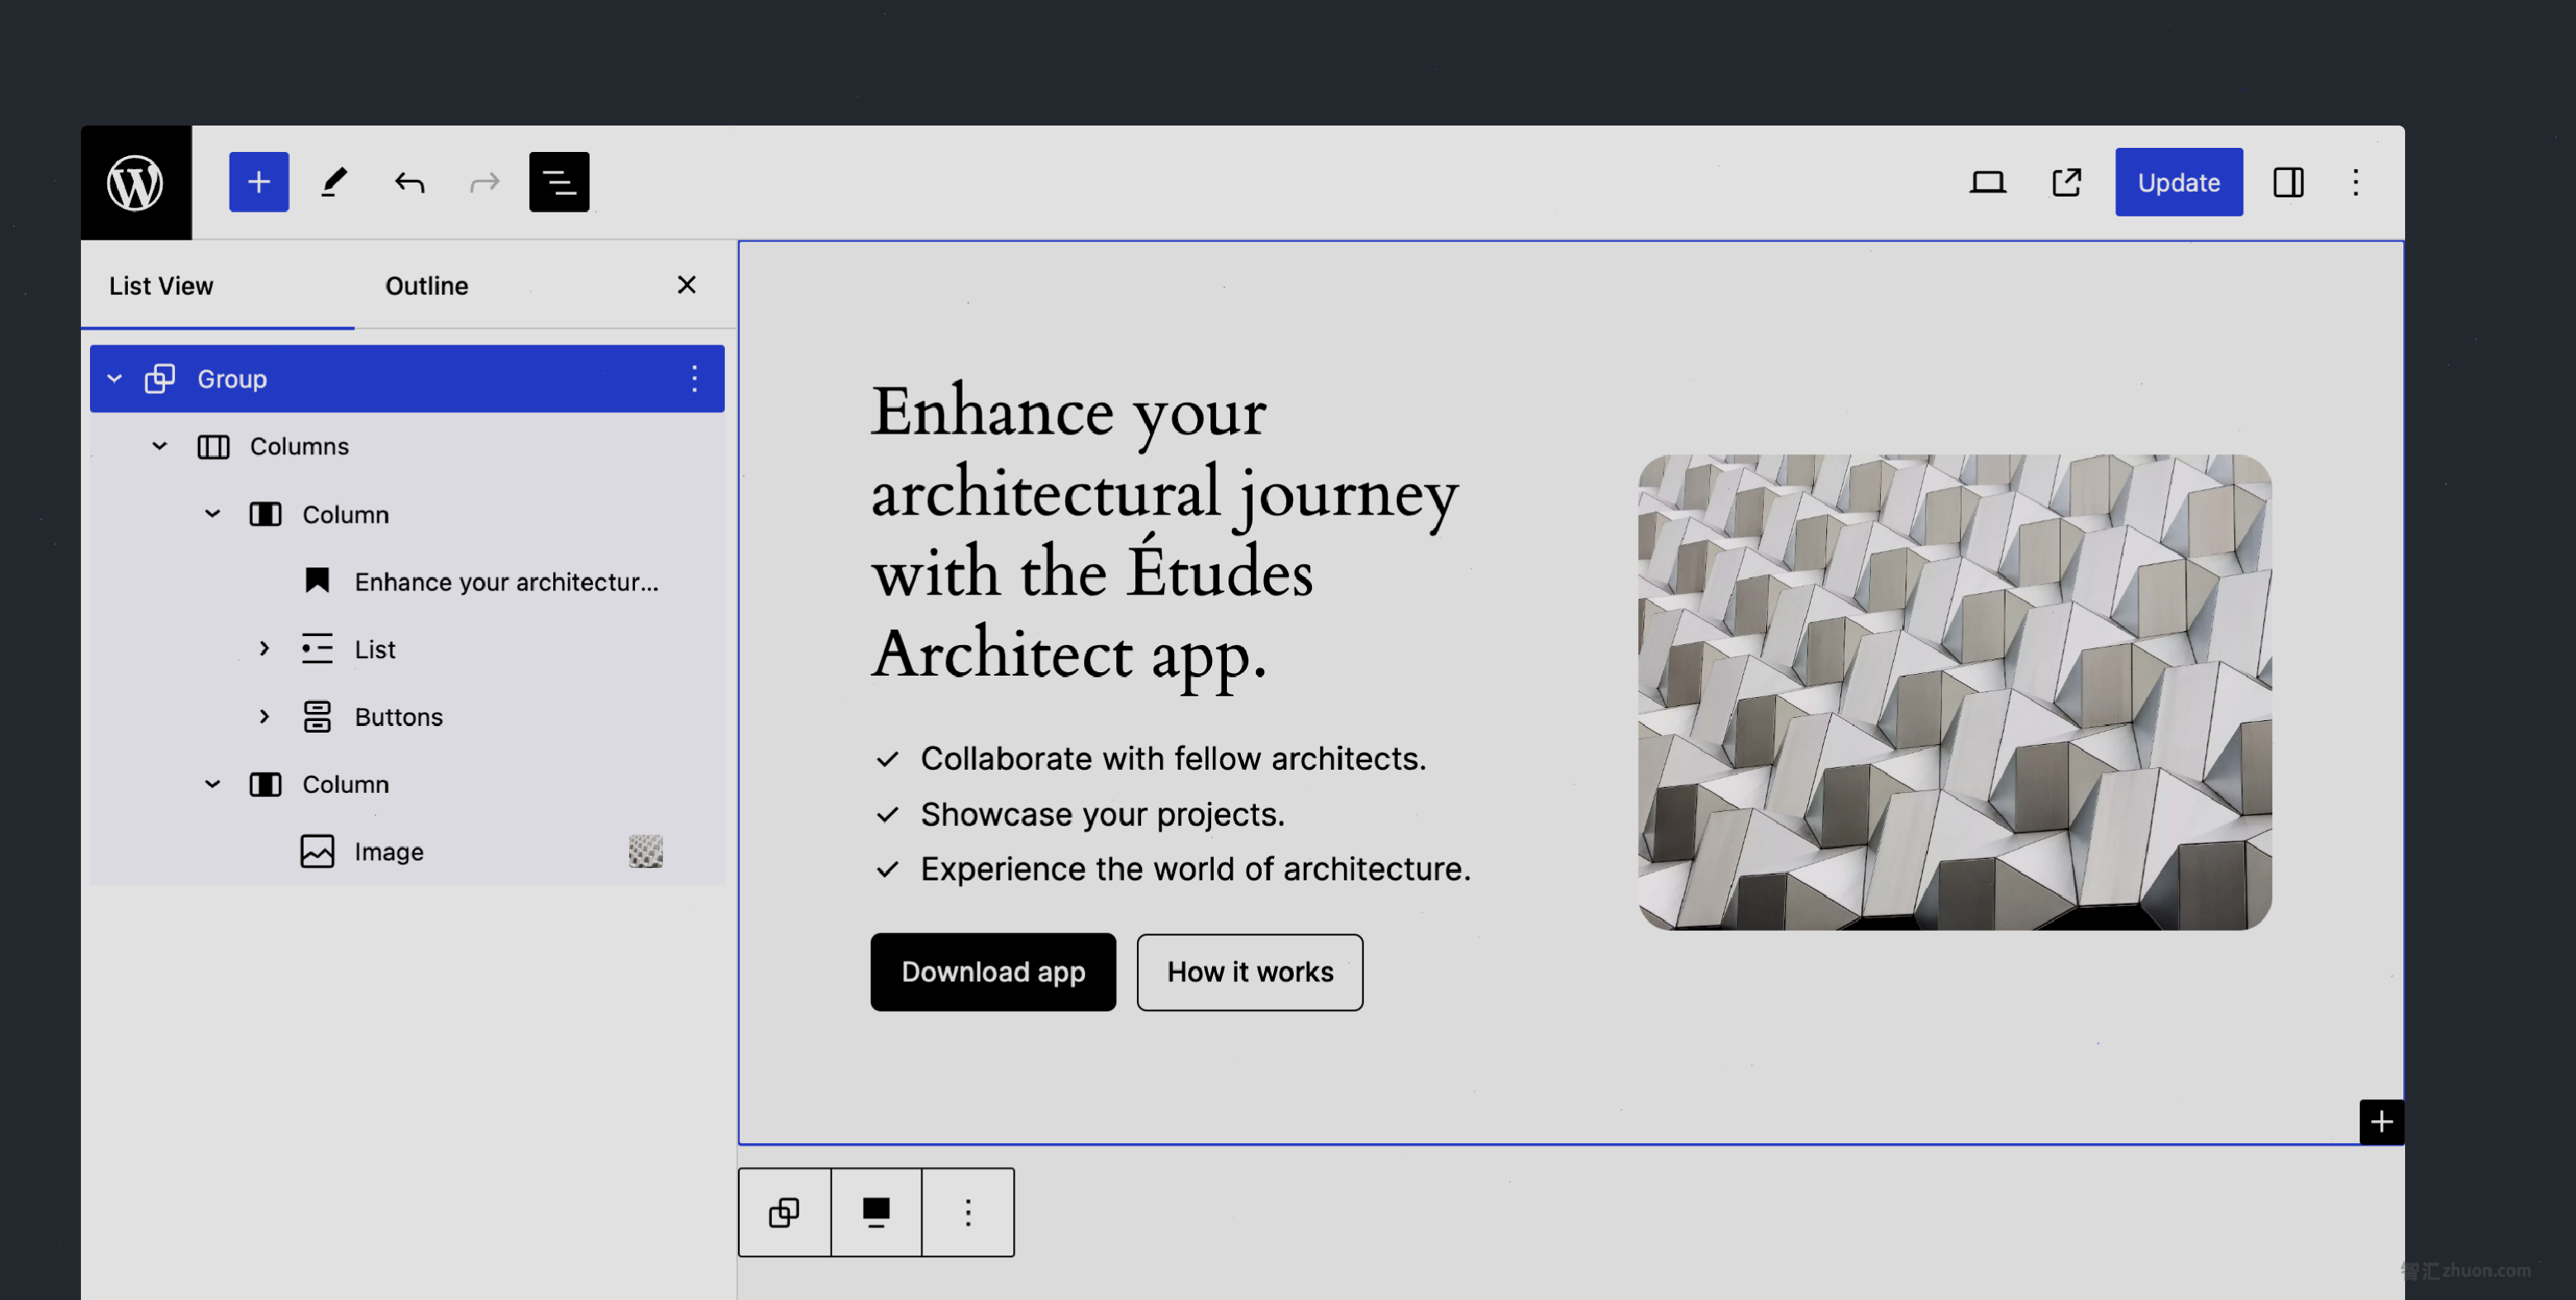Viewport: 2576px width, 1300px height.
Task: Switch to the List View tab
Action: click(x=161, y=285)
